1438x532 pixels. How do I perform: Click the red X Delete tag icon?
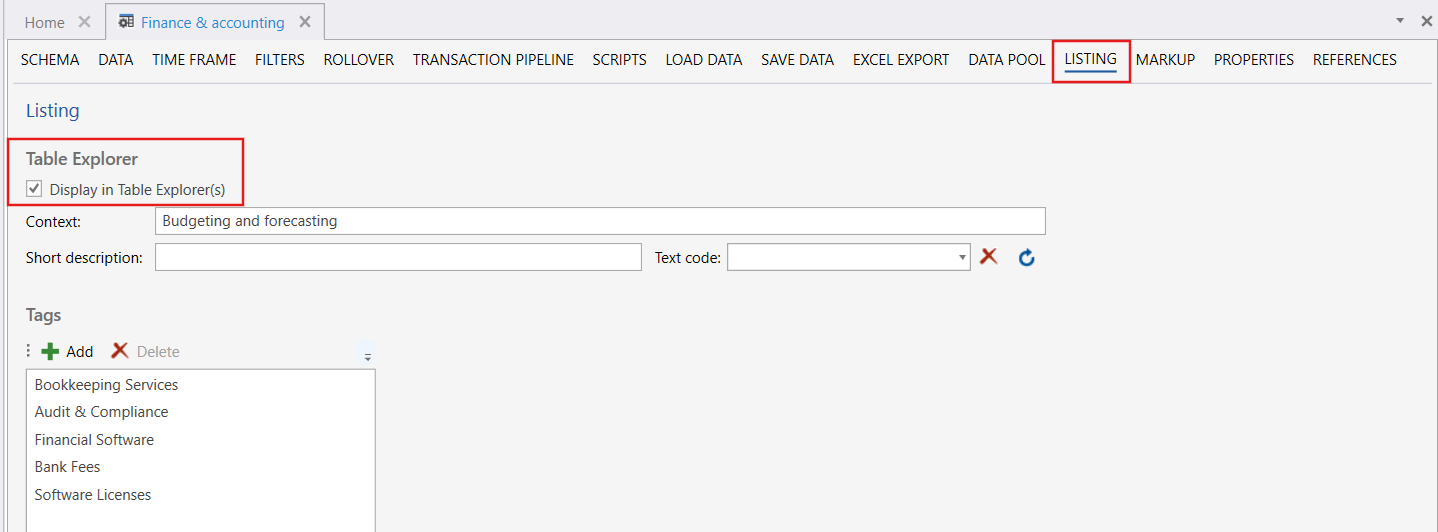[x=120, y=351]
